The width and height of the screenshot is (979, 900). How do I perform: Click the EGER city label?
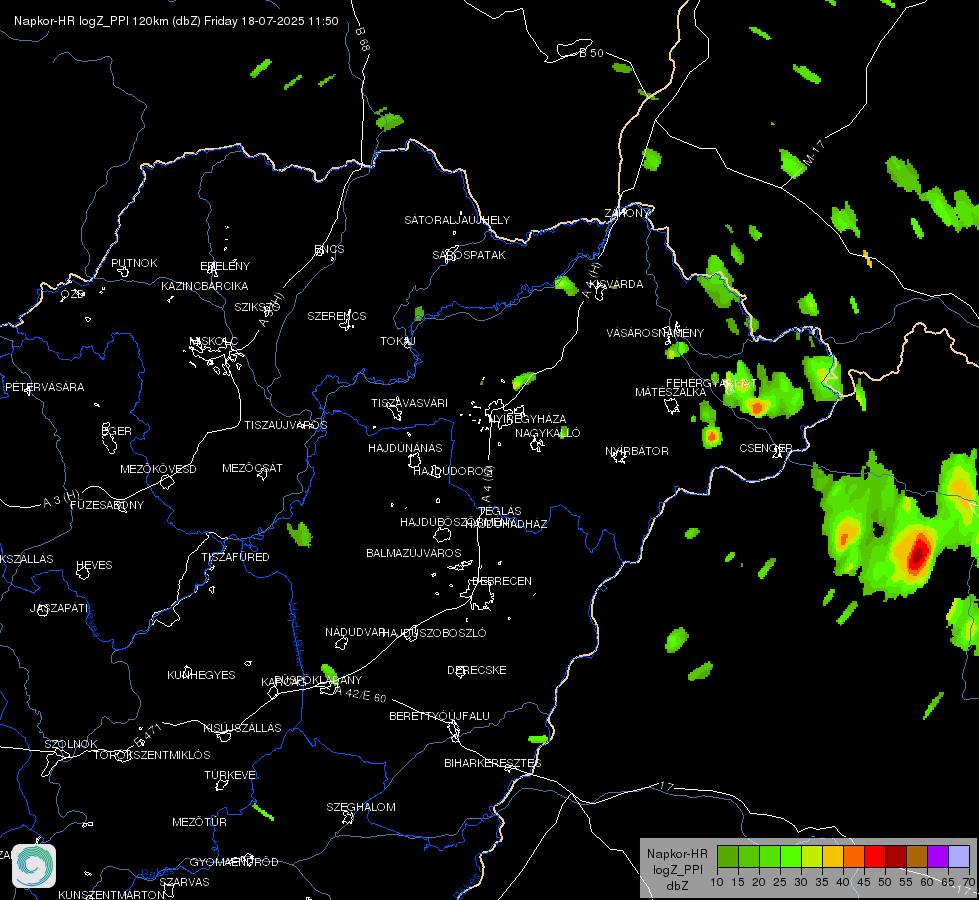click(117, 431)
